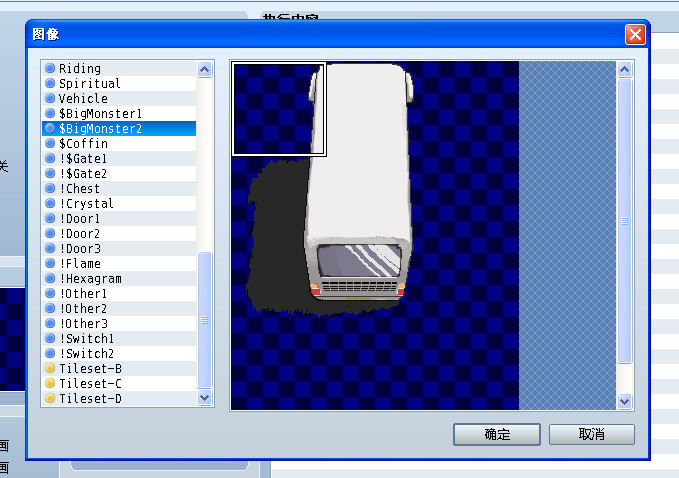
Task: Click the blue icon beside !Door2
Action: (50, 233)
